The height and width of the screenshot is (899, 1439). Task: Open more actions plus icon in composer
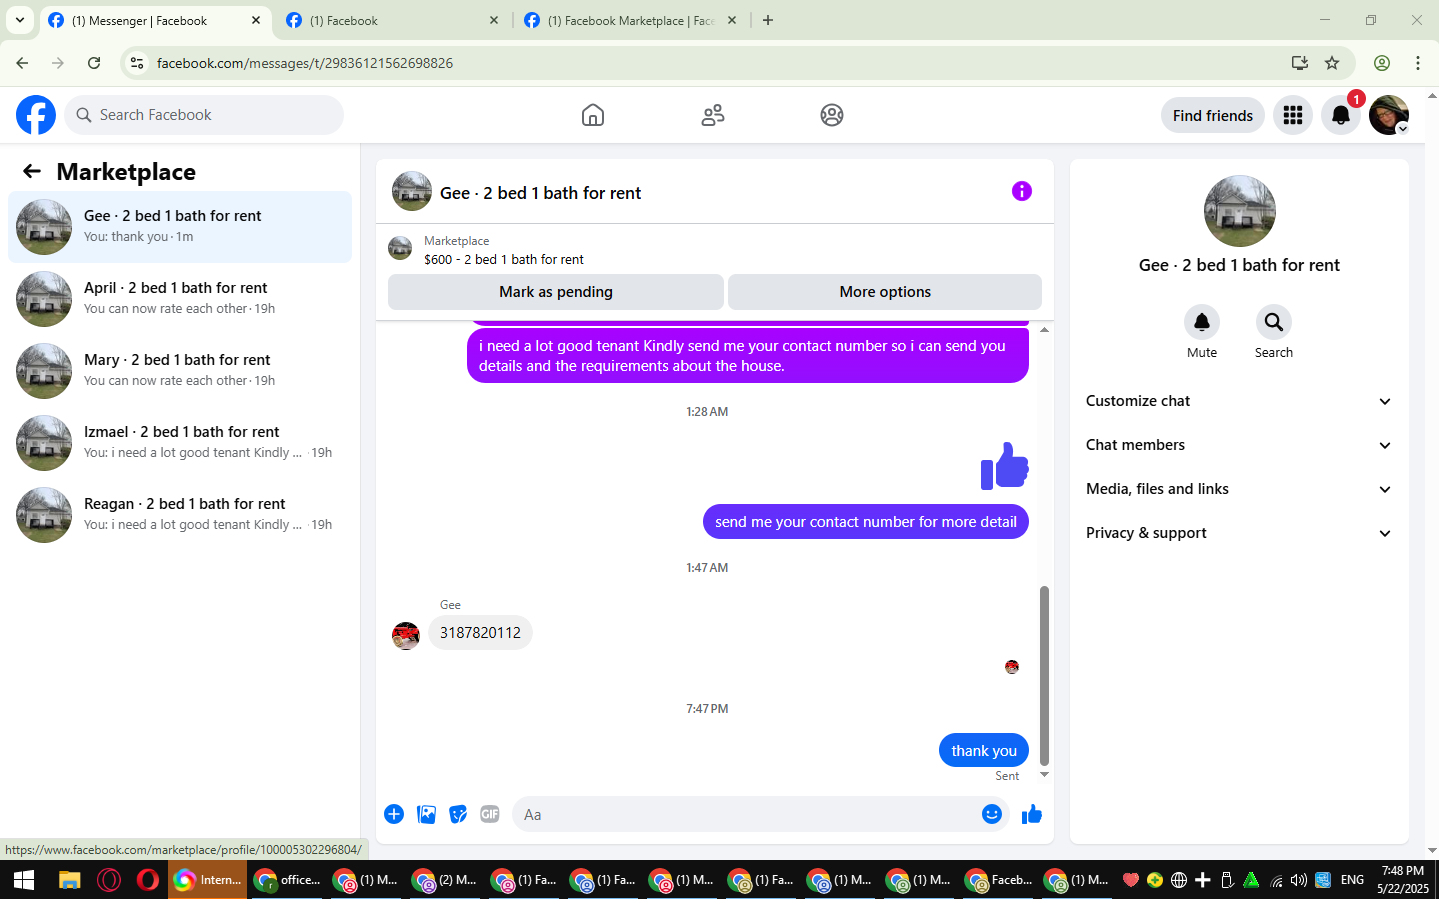394,814
